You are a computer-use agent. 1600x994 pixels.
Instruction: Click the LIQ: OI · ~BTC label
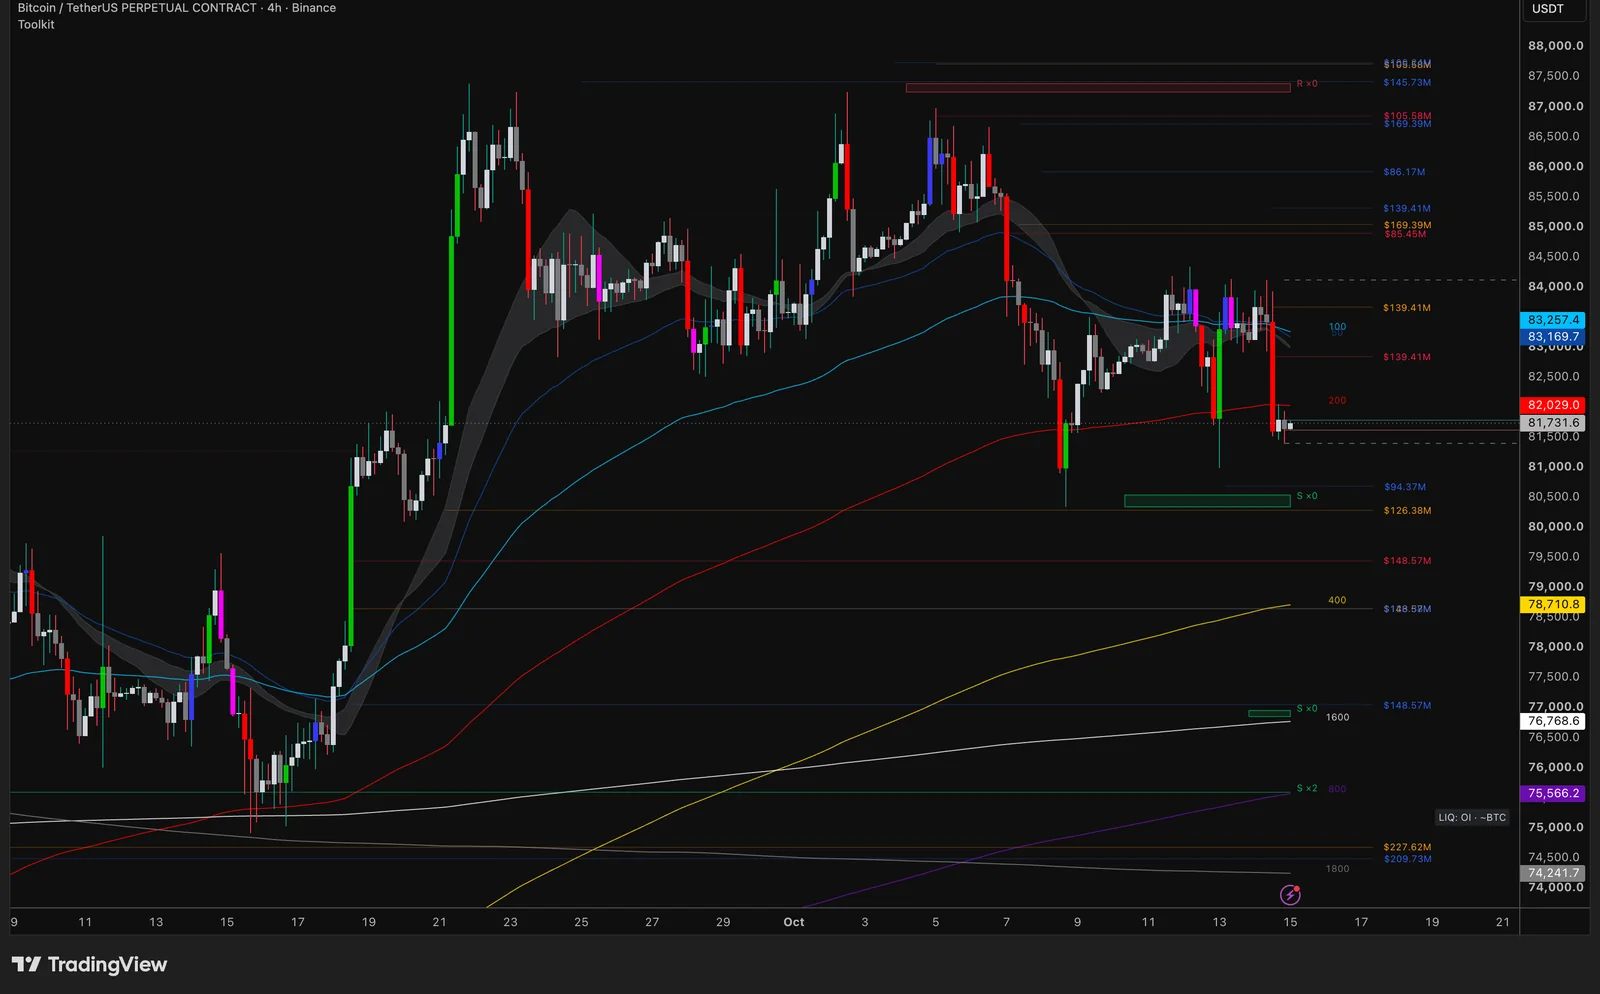click(x=1472, y=818)
